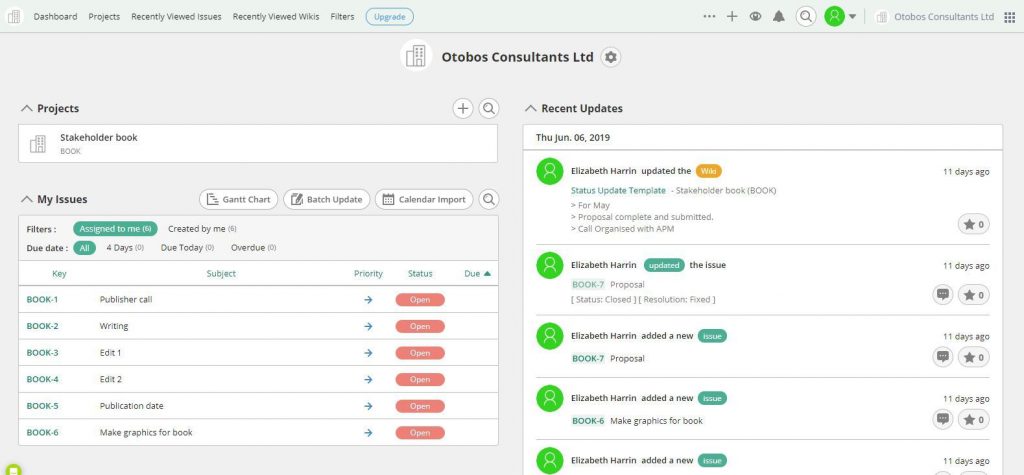Open the organization settings gear
Screen dimensions: 1024x475
[611, 57]
